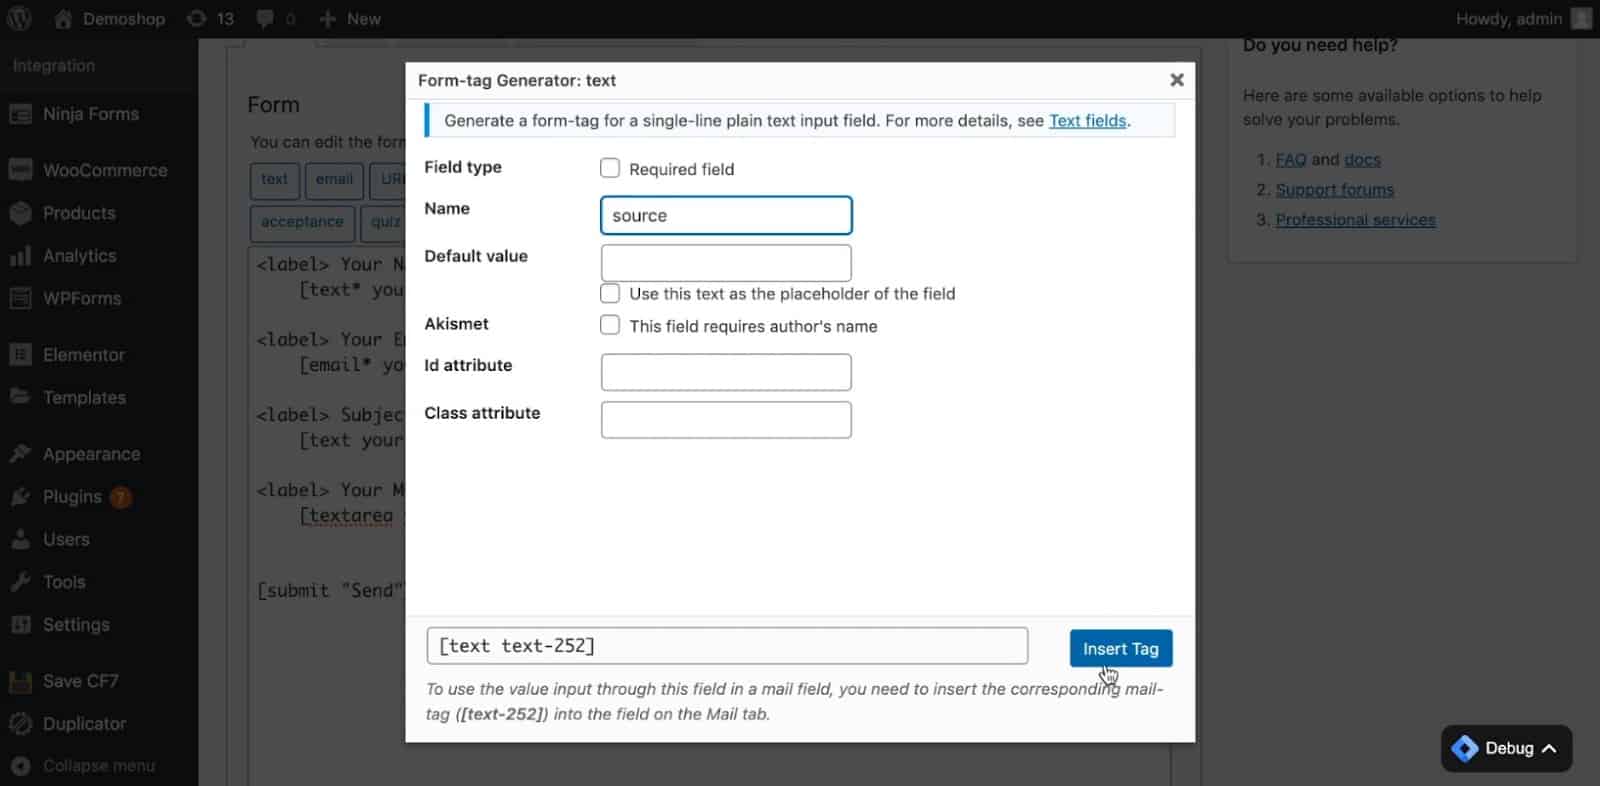
Task: Click the Plugins plug icon
Action: [x=20, y=497]
